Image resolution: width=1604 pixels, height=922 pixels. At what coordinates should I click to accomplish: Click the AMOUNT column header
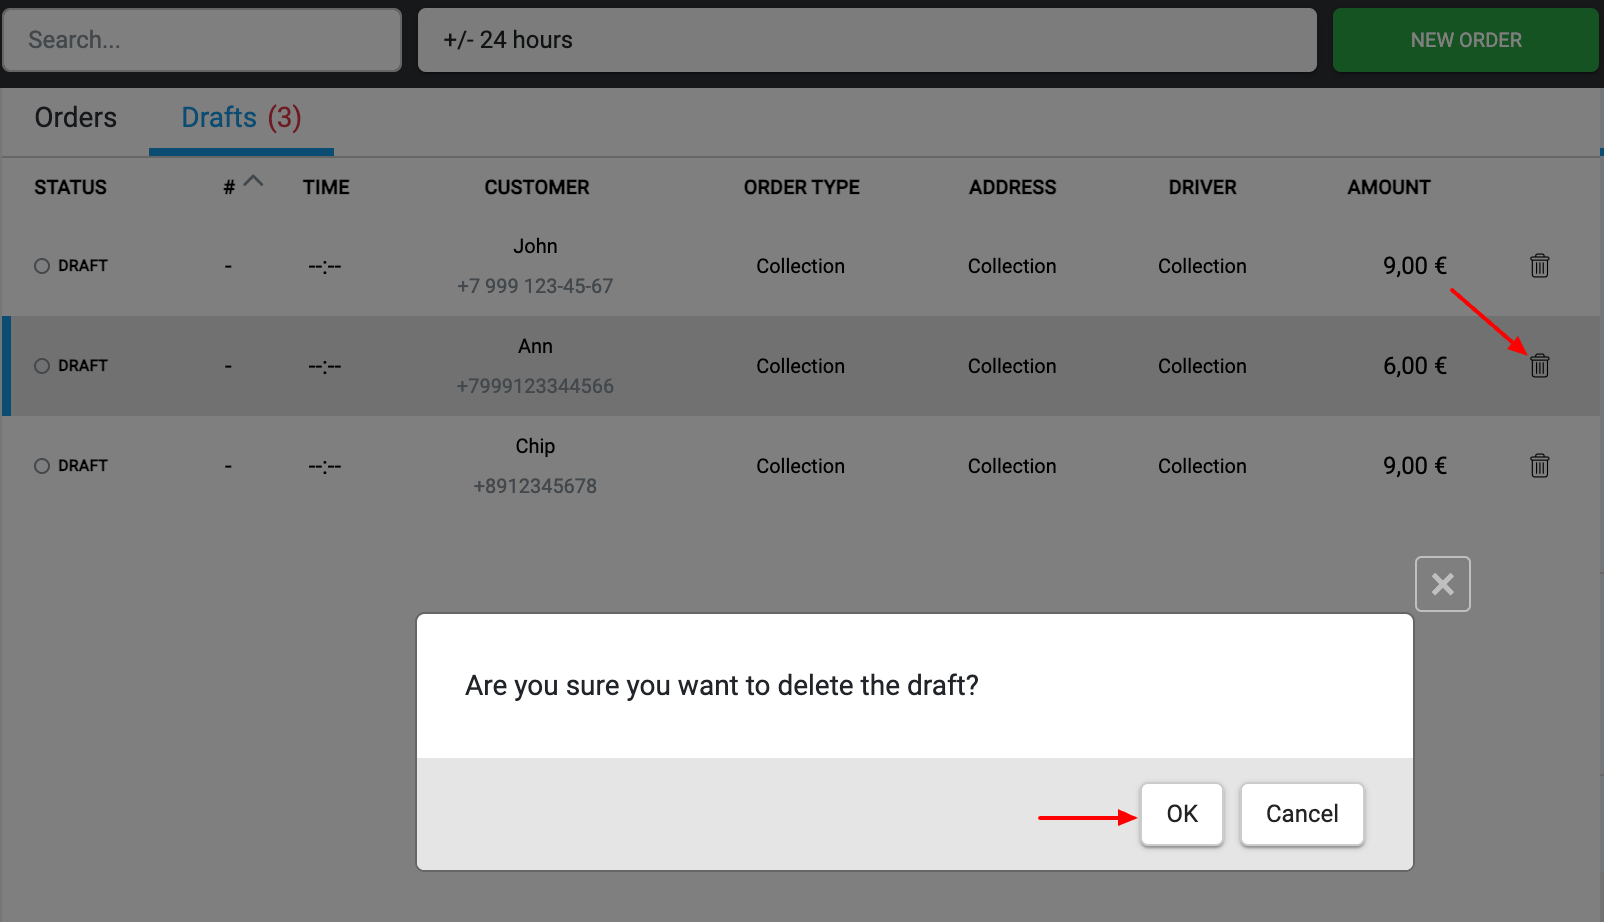[x=1388, y=187]
